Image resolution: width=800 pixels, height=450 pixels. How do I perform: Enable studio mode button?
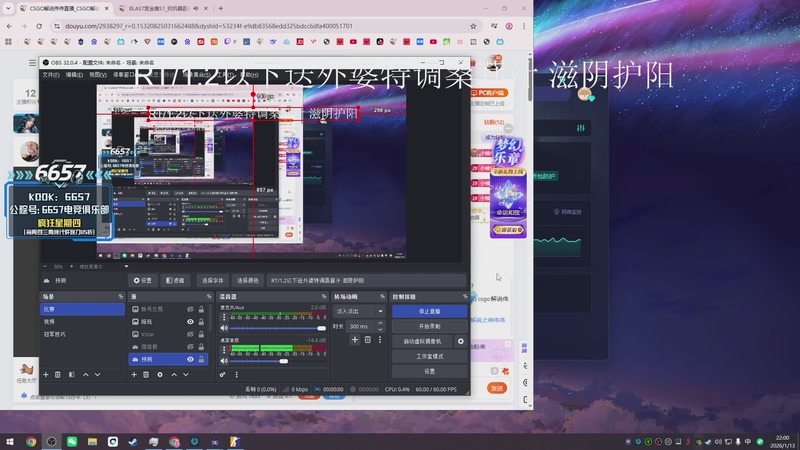pos(429,357)
